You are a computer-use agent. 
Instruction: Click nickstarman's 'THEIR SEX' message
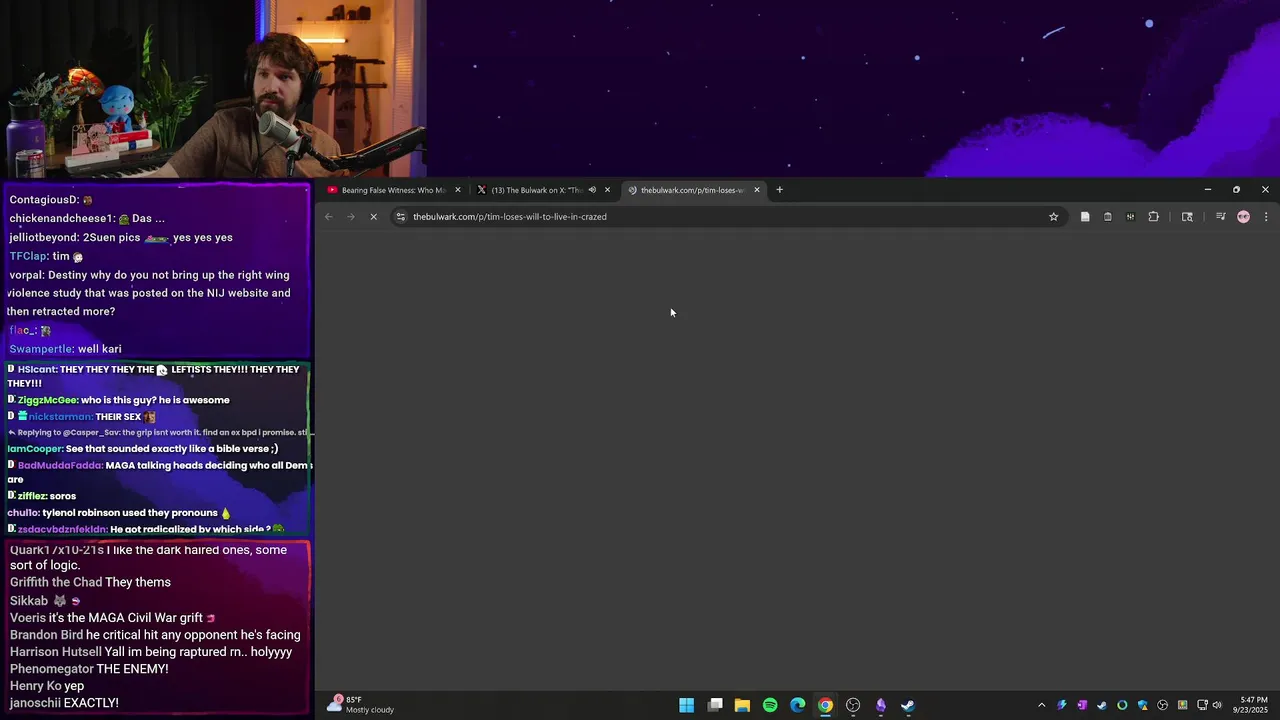82,417
